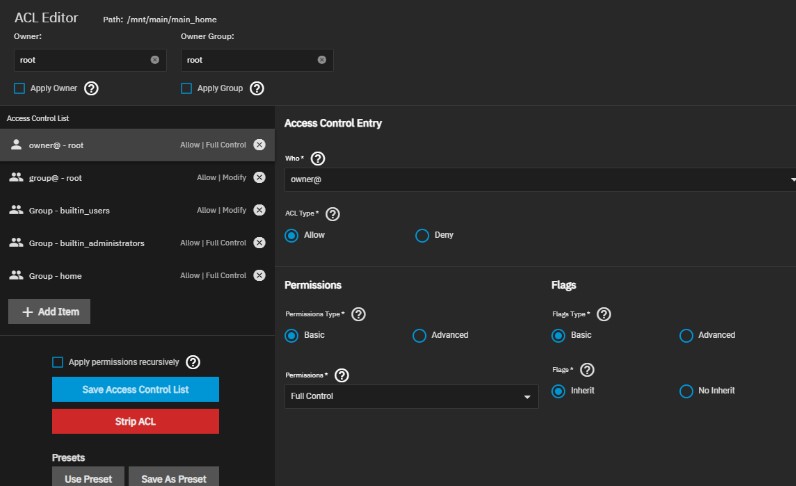Viewport: 796px width, 486px height.
Task: Check Apply permissions recursively
Action: click(x=58, y=362)
